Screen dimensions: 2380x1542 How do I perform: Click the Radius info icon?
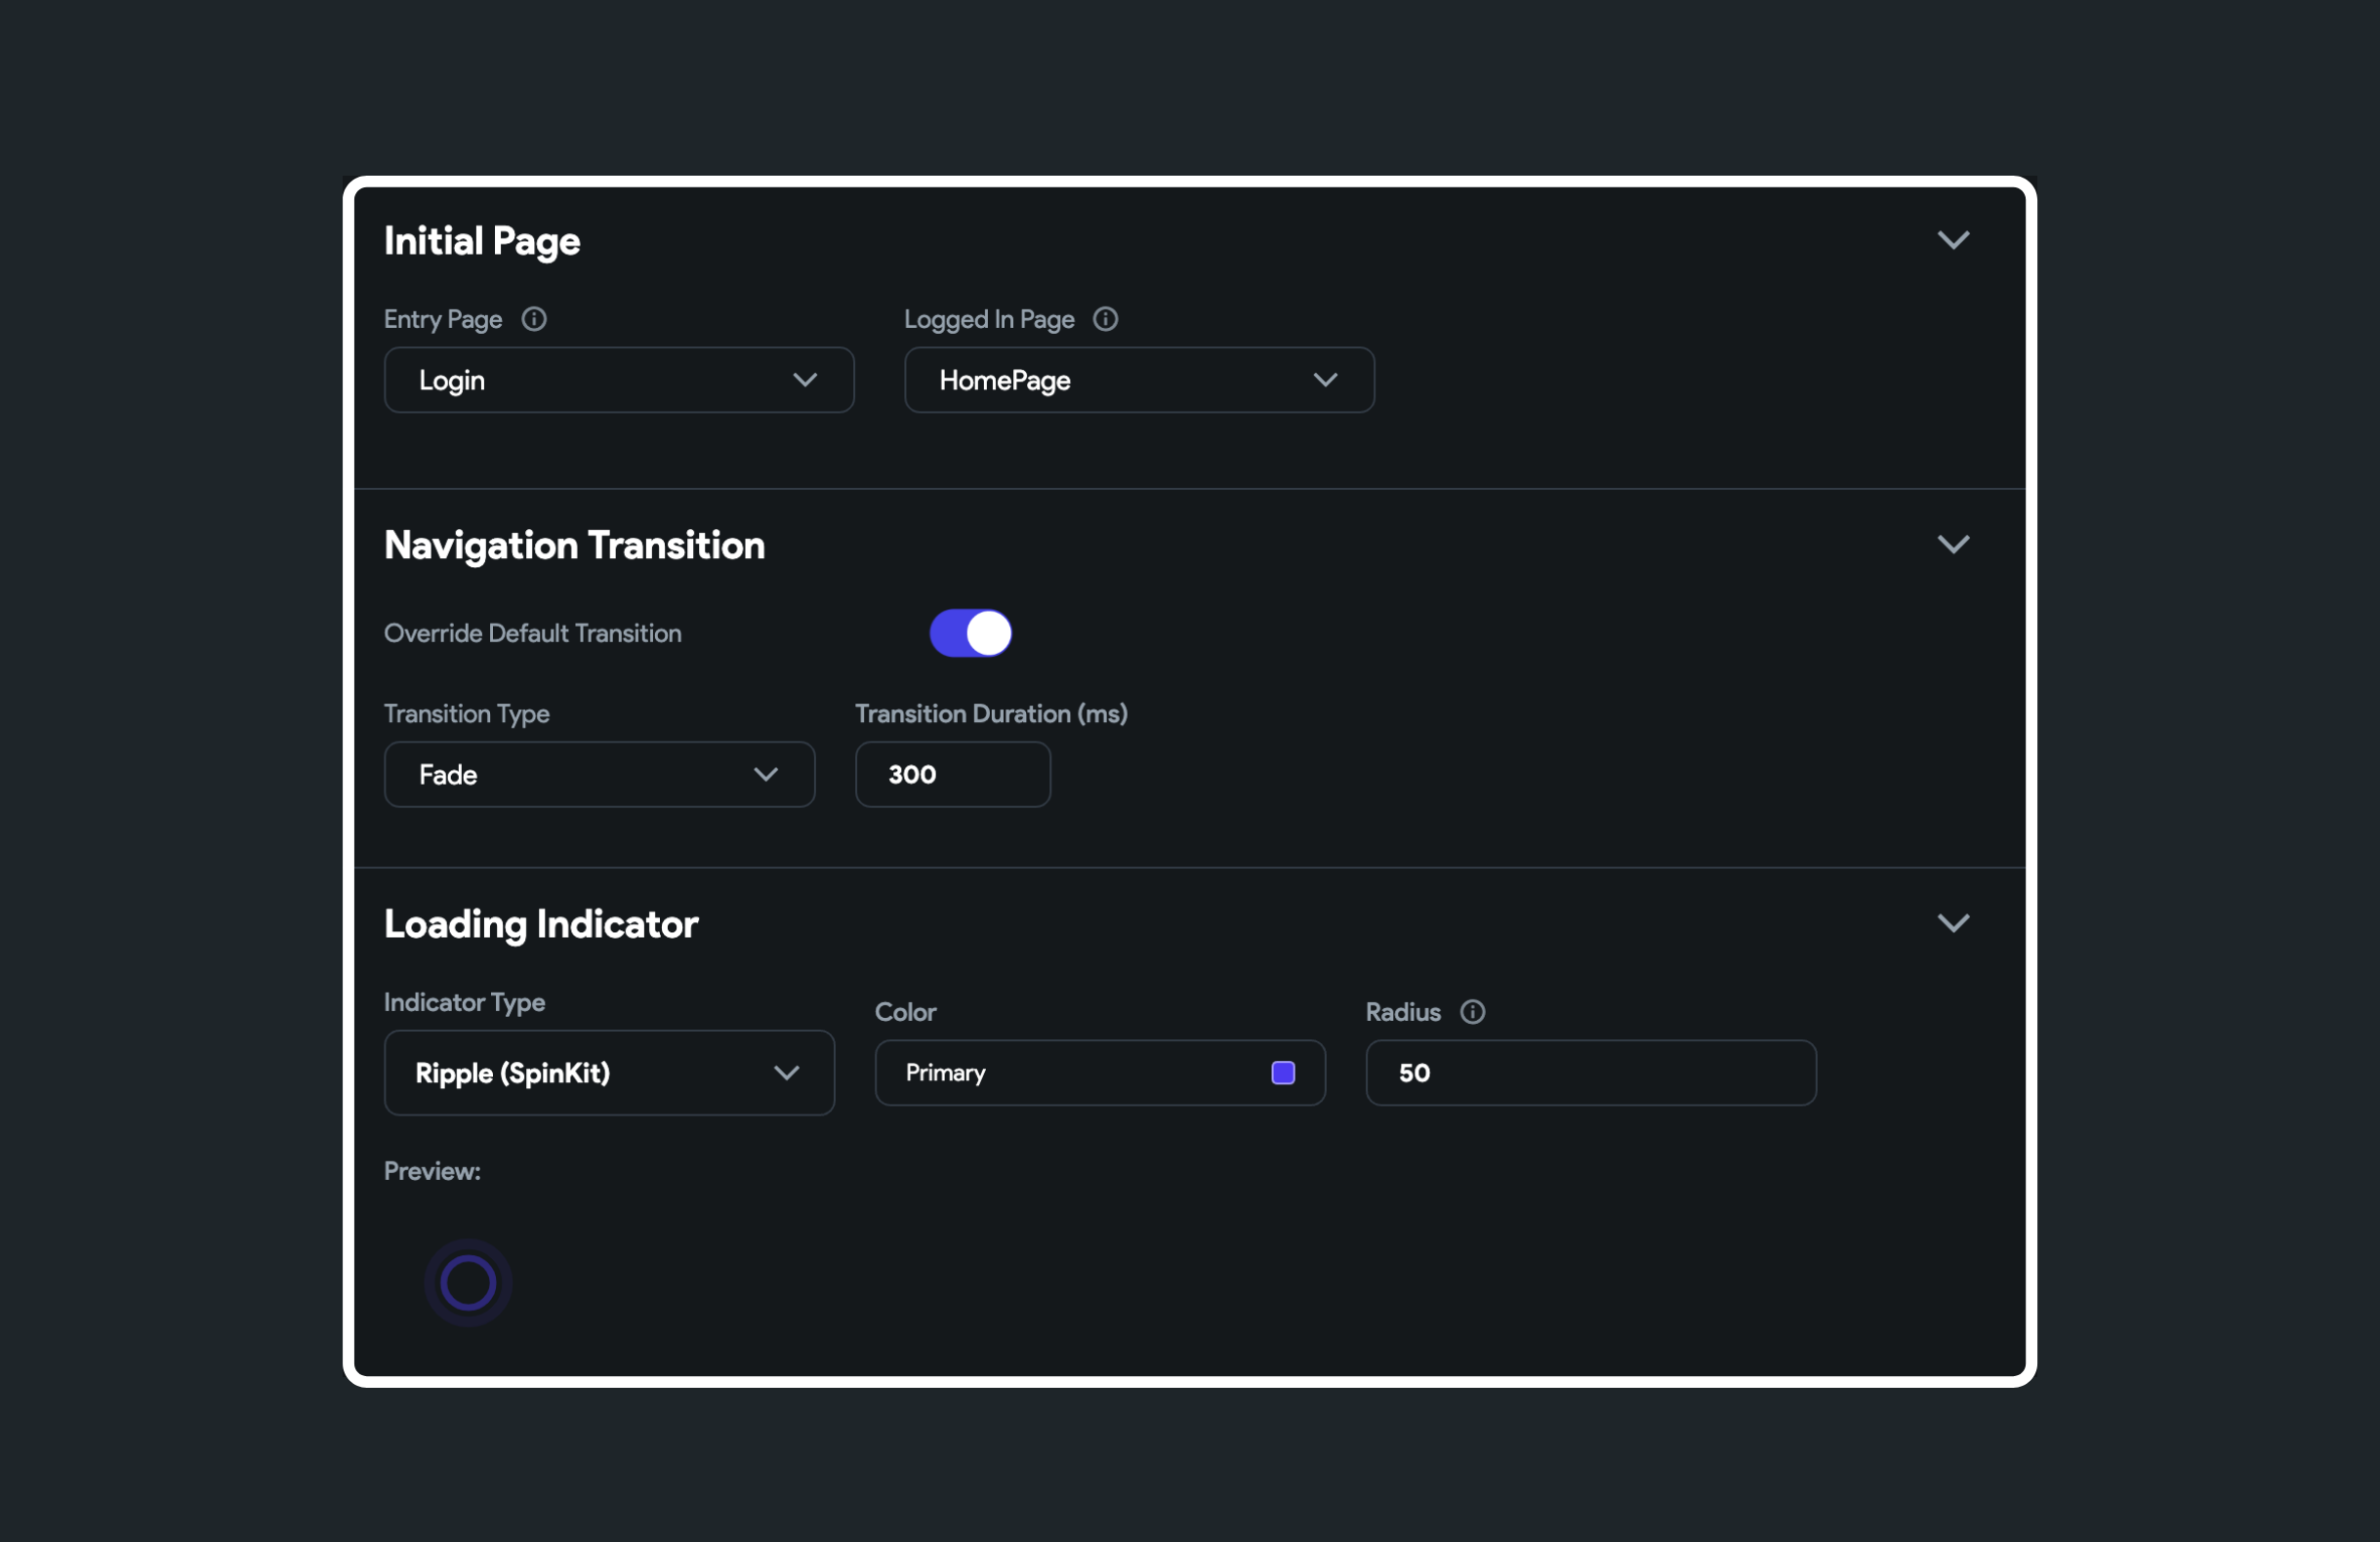point(1472,1012)
